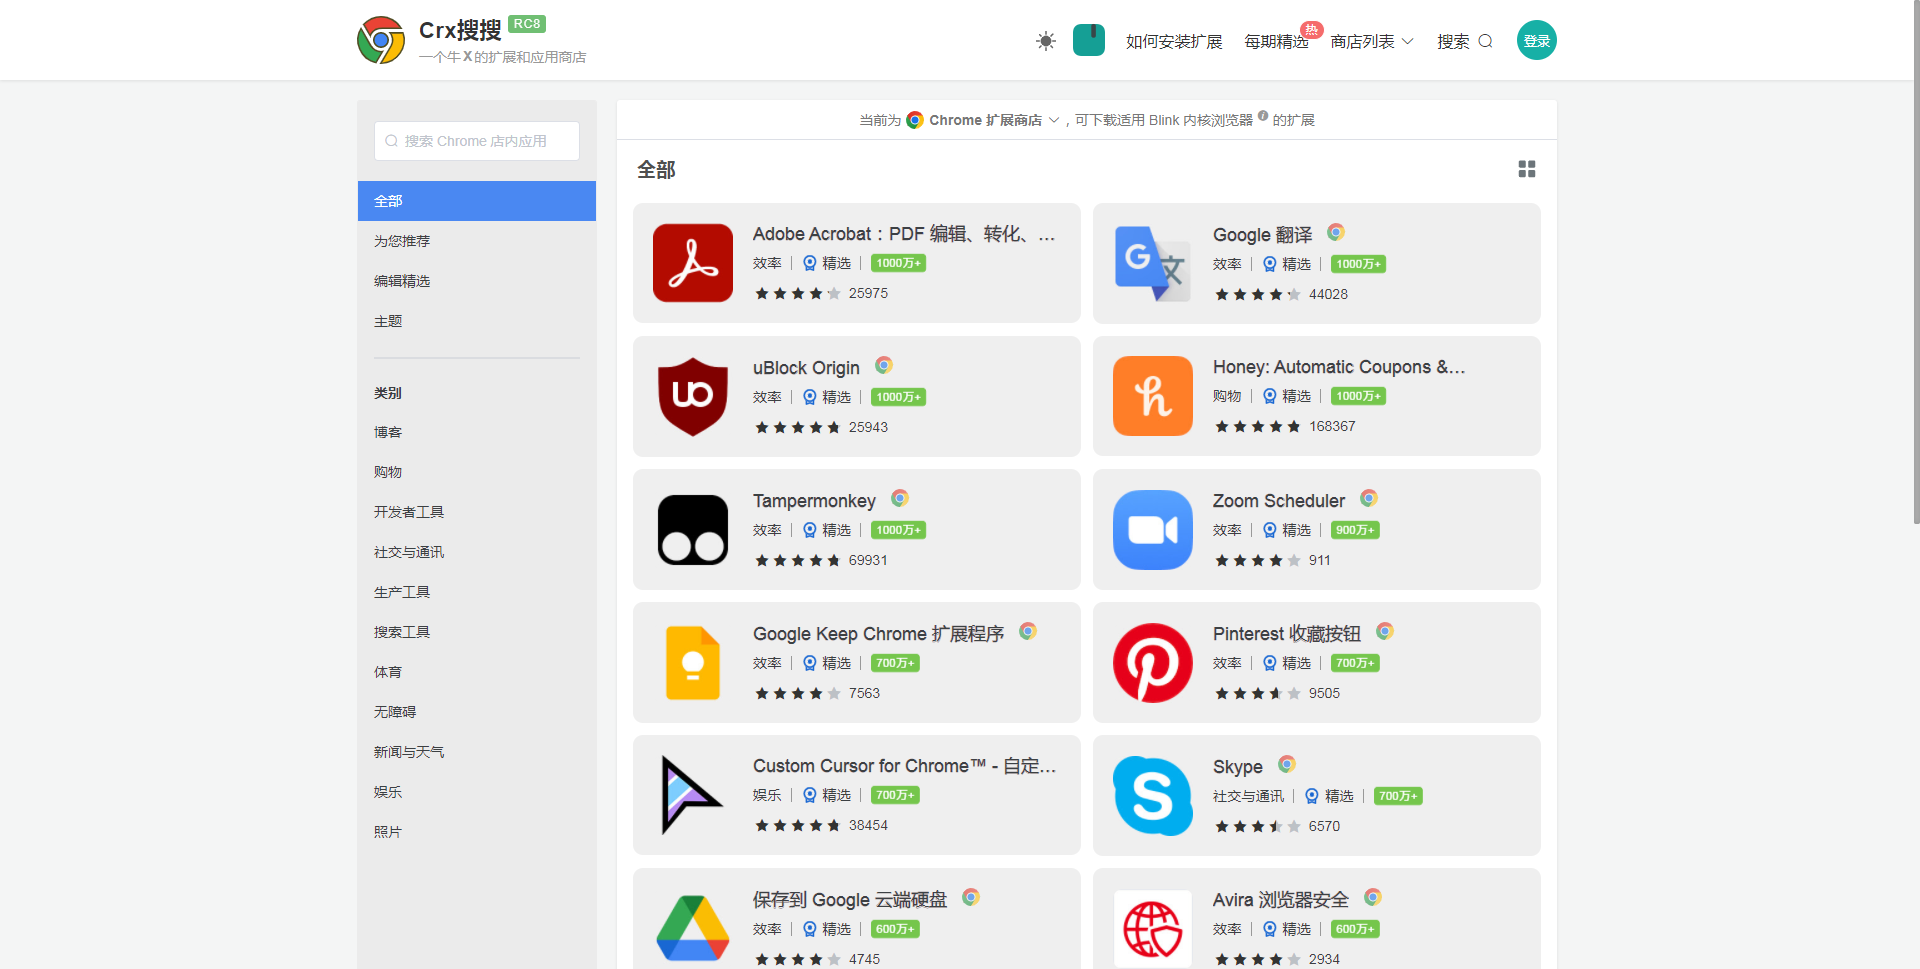Click the Crx搜搜 Chrome logo
1920x969 pixels.
(x=381, y=40)
